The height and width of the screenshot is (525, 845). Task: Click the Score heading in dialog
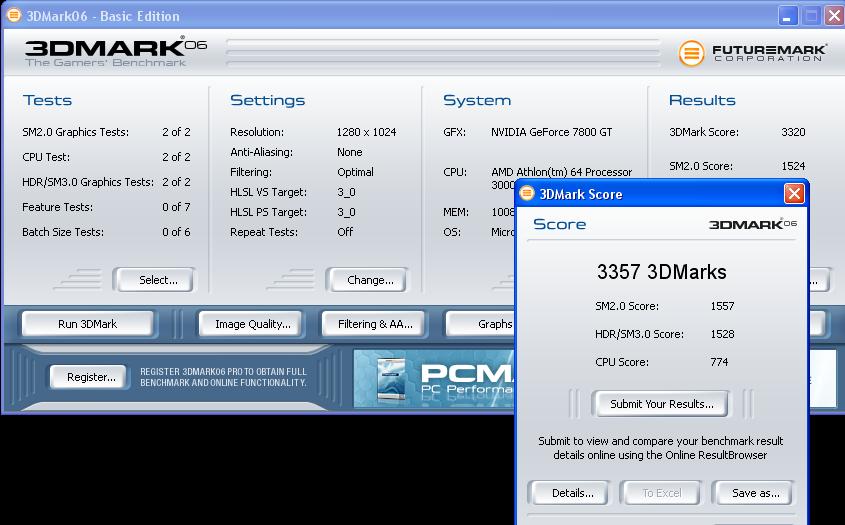pos(559,224)
